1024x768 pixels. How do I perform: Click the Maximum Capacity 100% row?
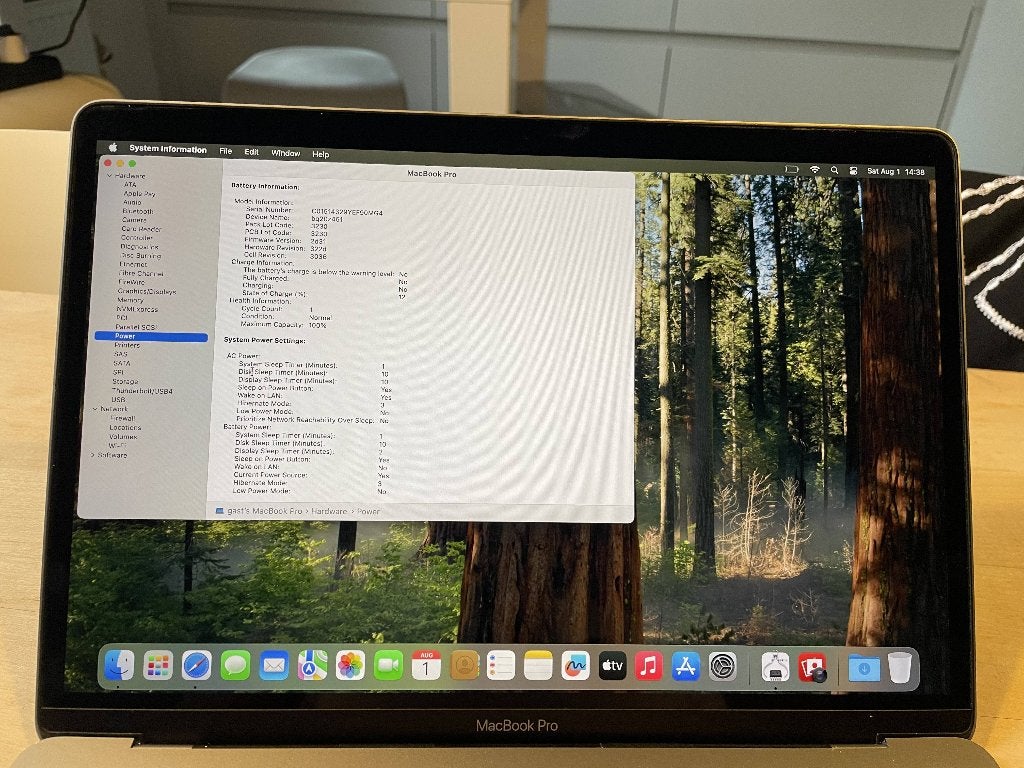283,325
